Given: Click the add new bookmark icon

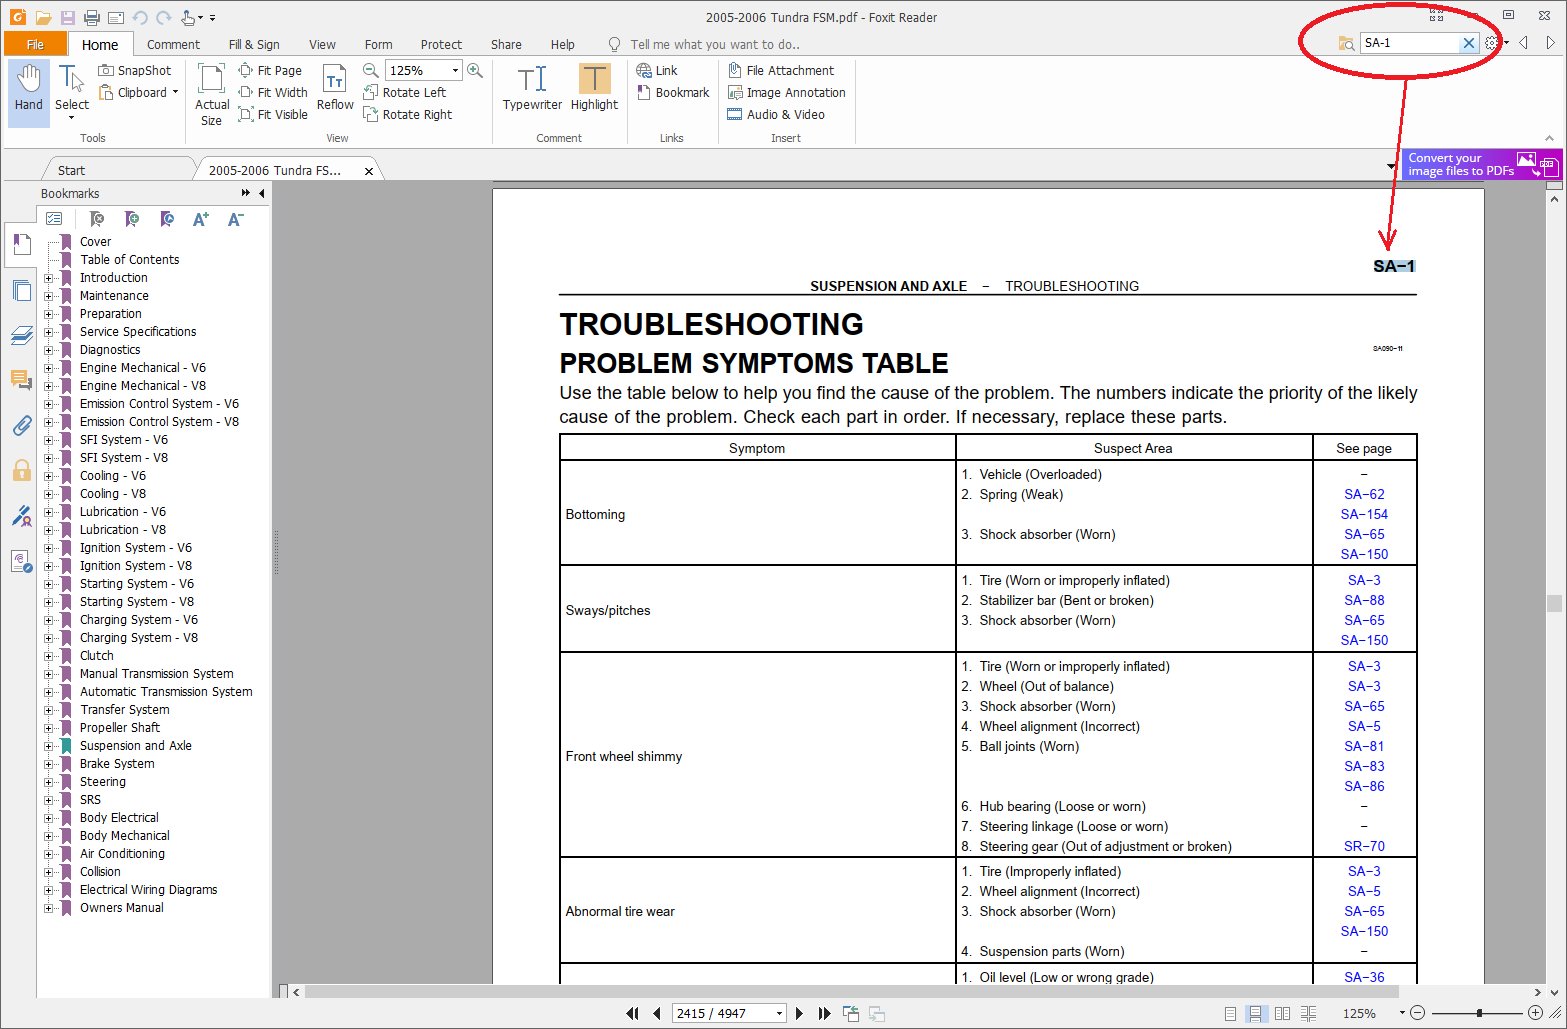Looking at the screenshot, I should tap(131, 219).
